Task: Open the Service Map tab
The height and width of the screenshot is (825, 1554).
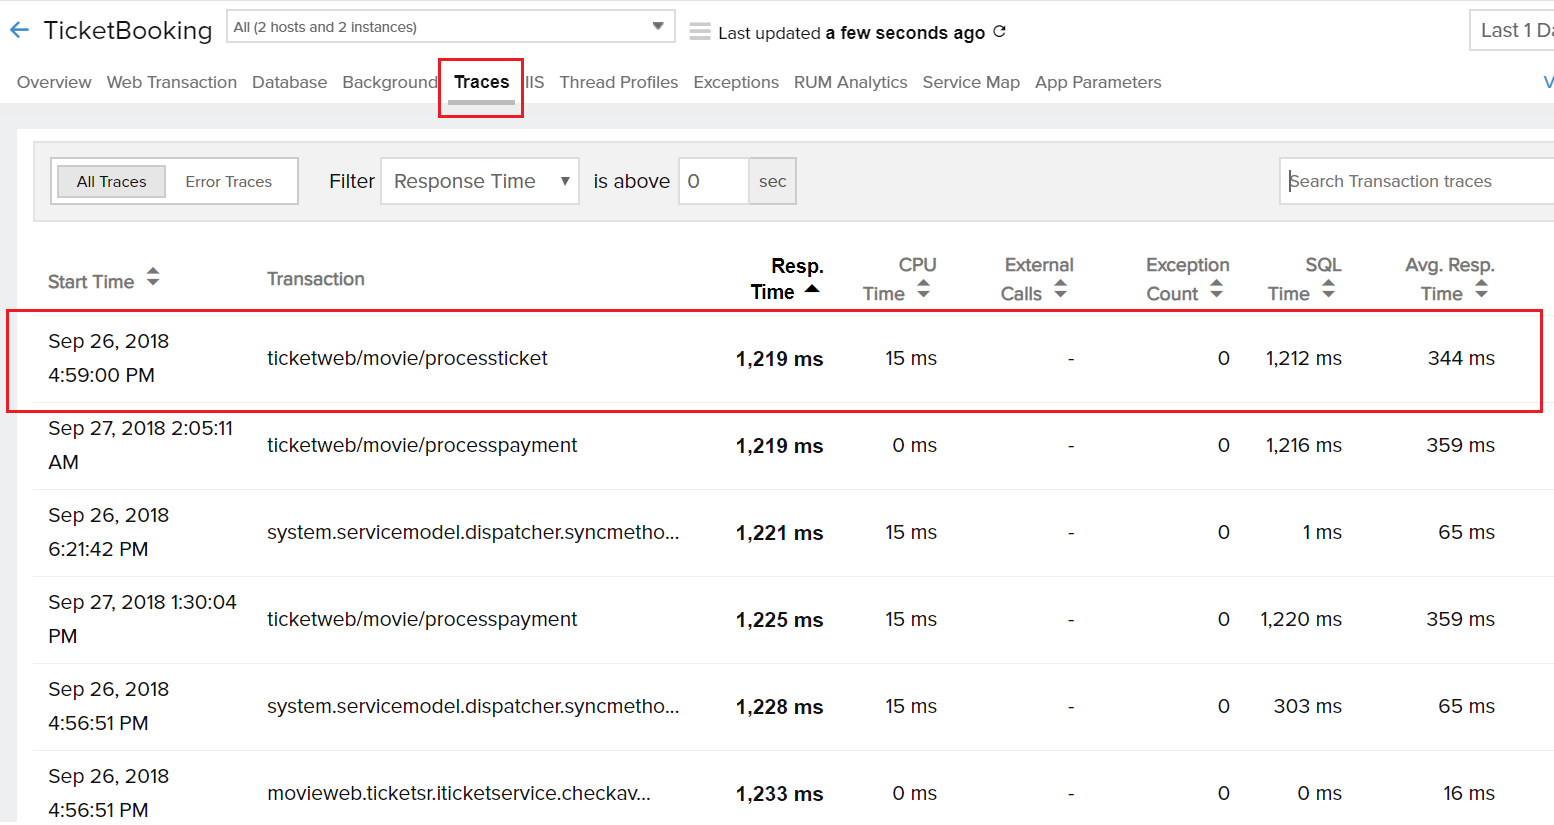Action: pyautogui.click(x=971, y=82)
